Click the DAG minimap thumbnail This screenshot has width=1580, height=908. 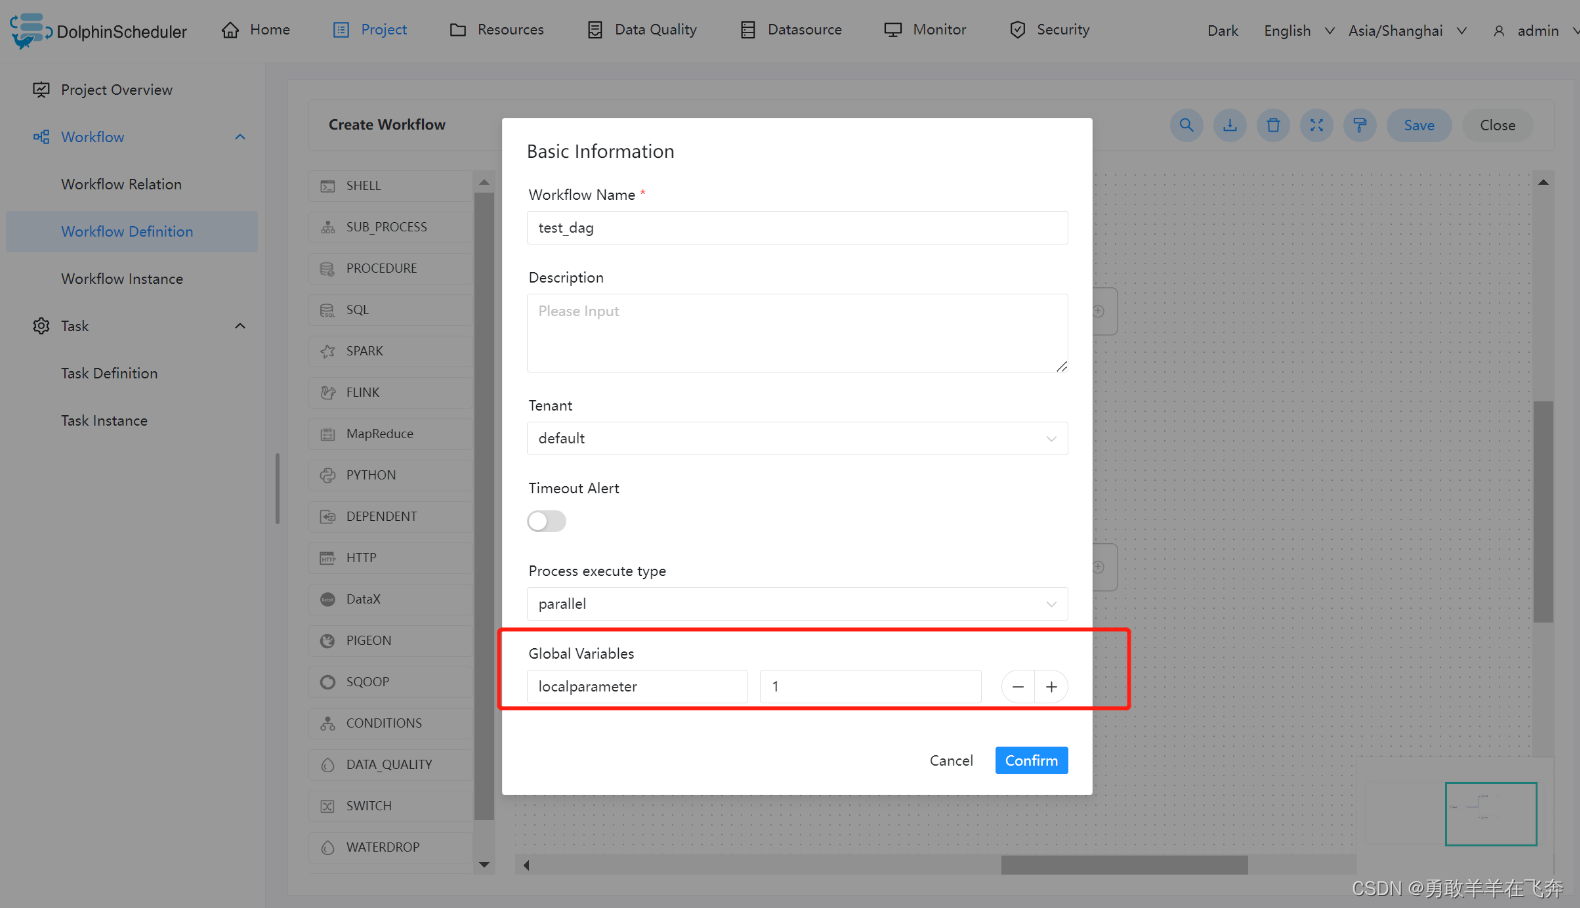click(x=1490, y=814)
